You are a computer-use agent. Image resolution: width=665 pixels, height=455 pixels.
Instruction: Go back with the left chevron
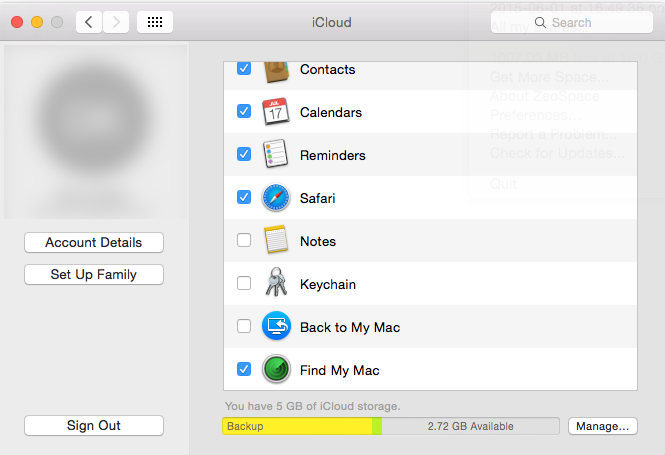tap(89, 22)
